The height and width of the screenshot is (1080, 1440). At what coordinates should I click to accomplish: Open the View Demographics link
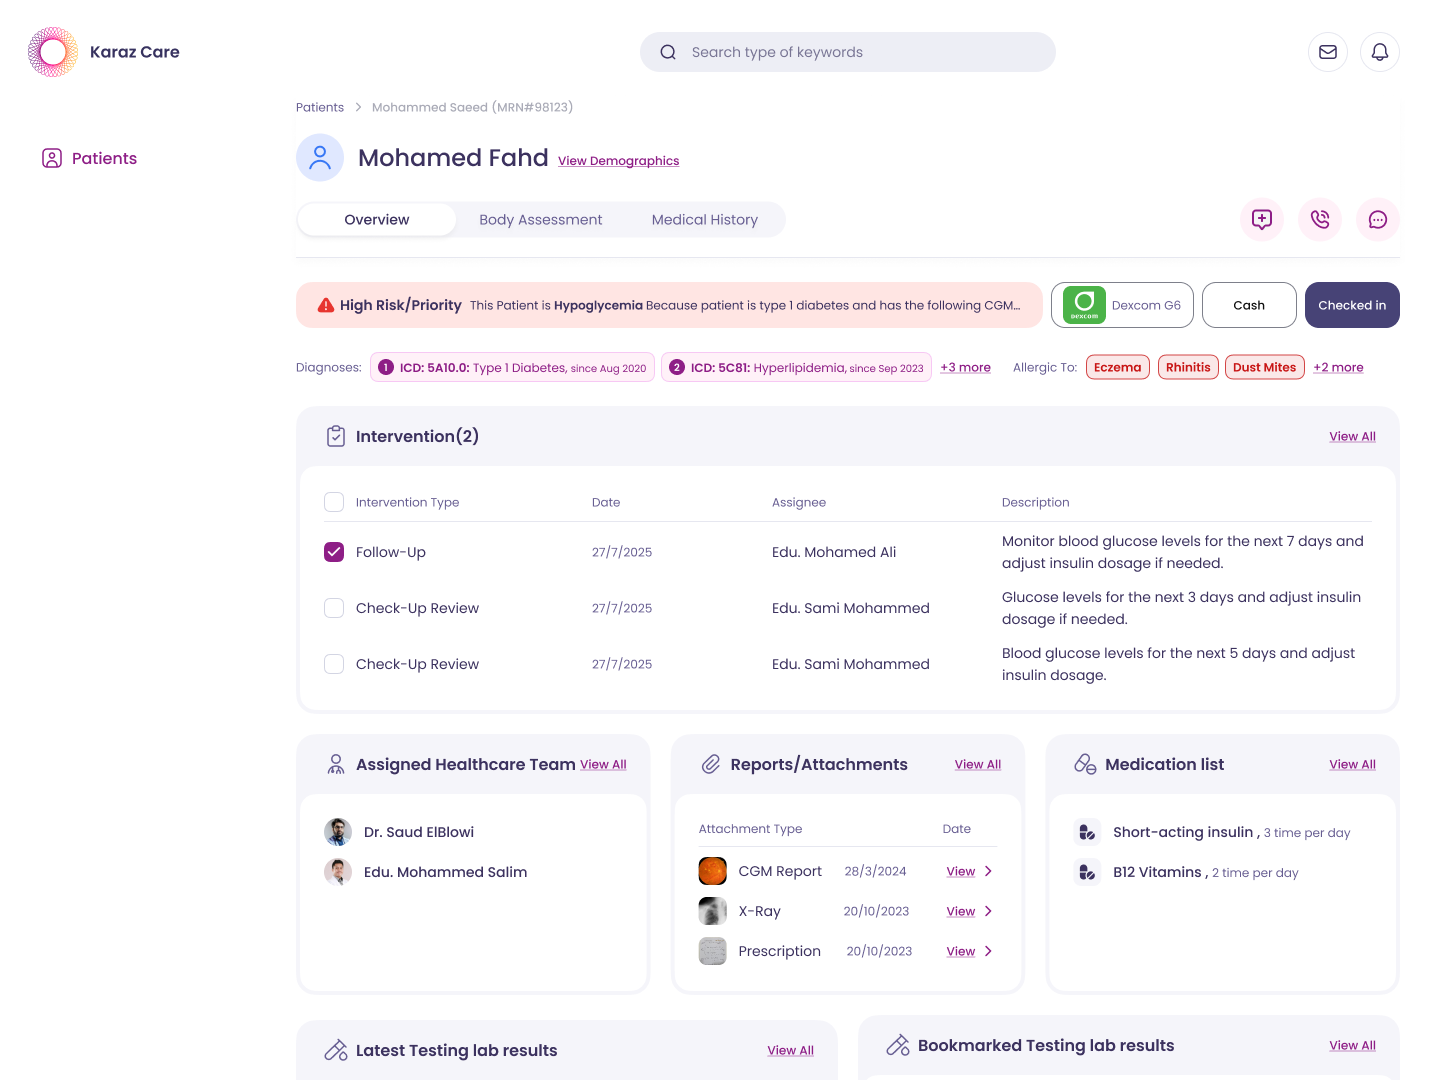tap(618, 161)
